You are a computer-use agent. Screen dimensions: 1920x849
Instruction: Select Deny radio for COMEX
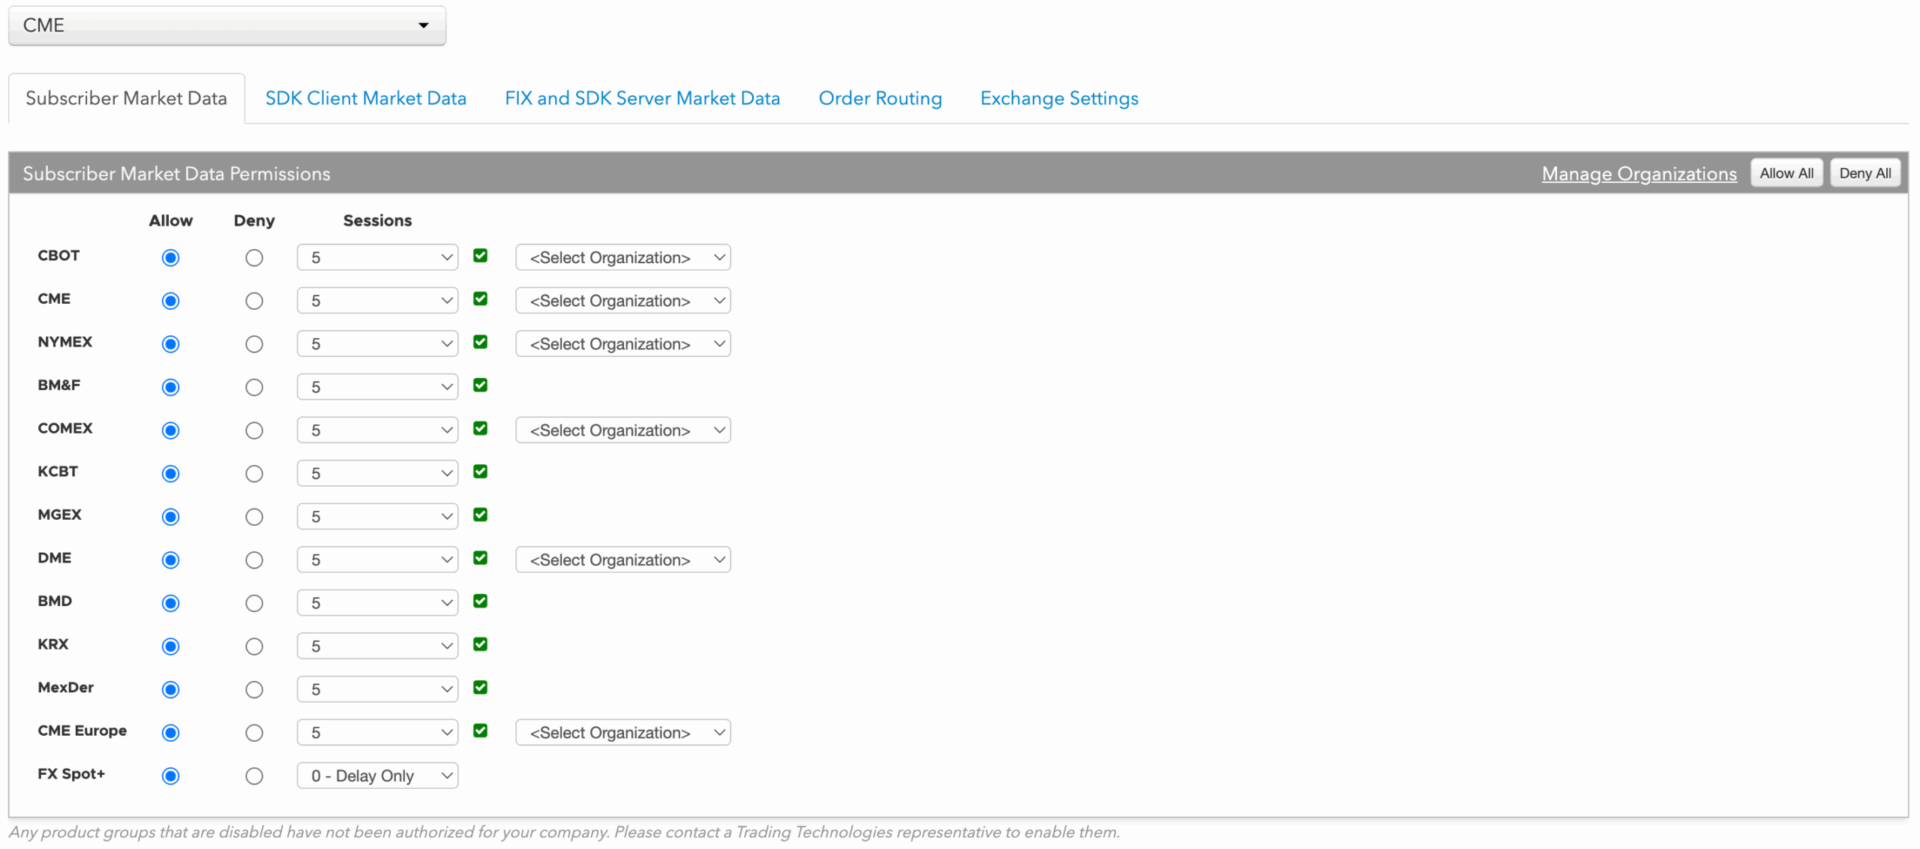tap(254, 430)
